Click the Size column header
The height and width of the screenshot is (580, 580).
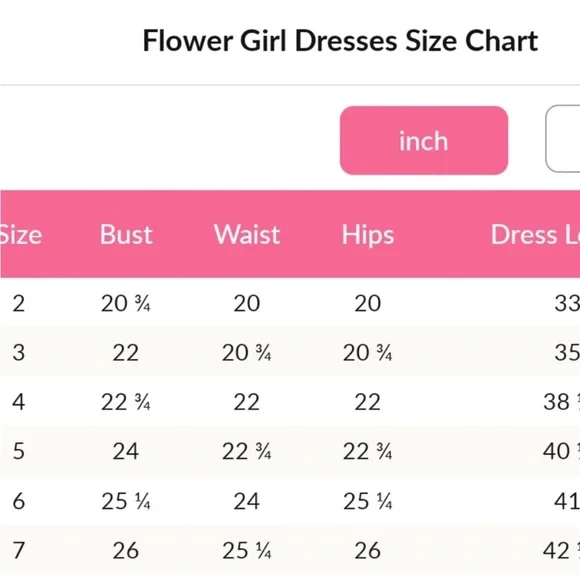(x=21, y=235)
